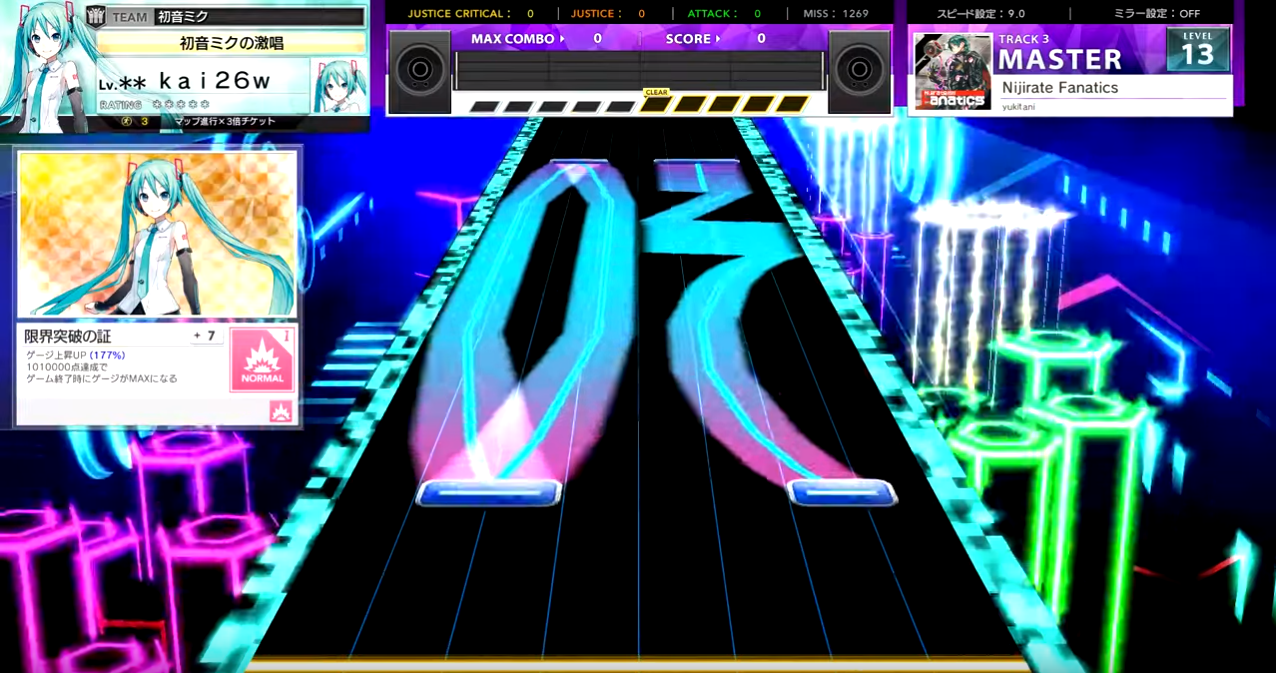
Task: Click the right speaker graphic
Action: tap(861, 71)
